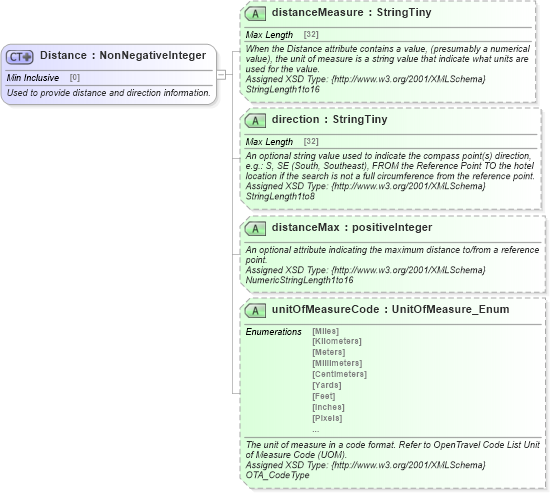This screenshot has width=550, height=493.
Task: Click the attribute icon next to unitOfMeasureCode
Action: coord(255,311)
